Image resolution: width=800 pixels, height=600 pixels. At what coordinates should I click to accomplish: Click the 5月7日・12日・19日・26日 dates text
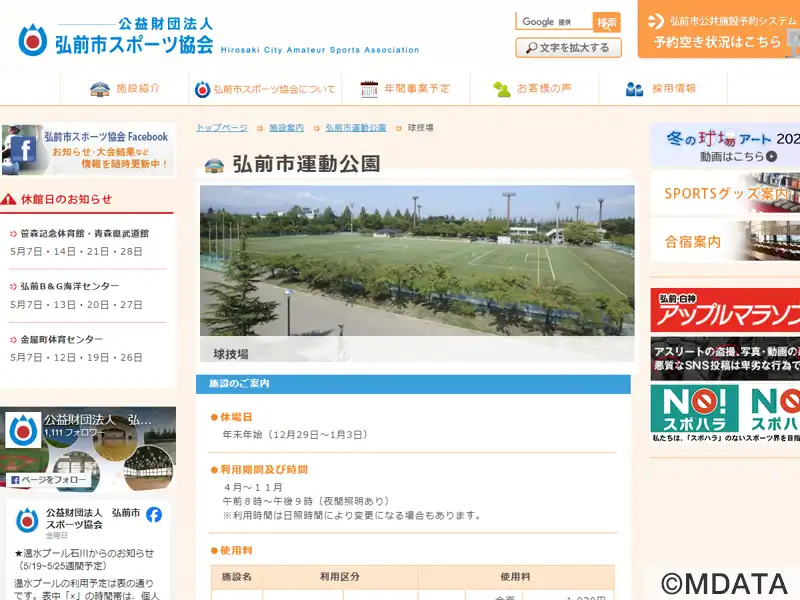77,358
